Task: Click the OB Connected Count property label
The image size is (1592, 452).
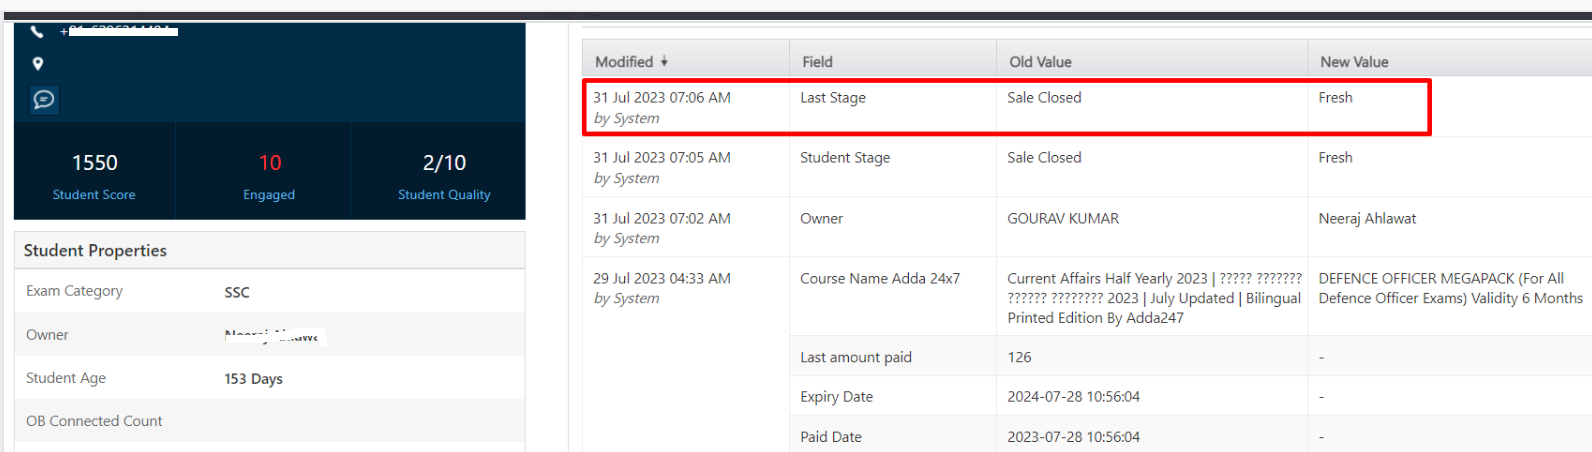Action: coord(94,421)
